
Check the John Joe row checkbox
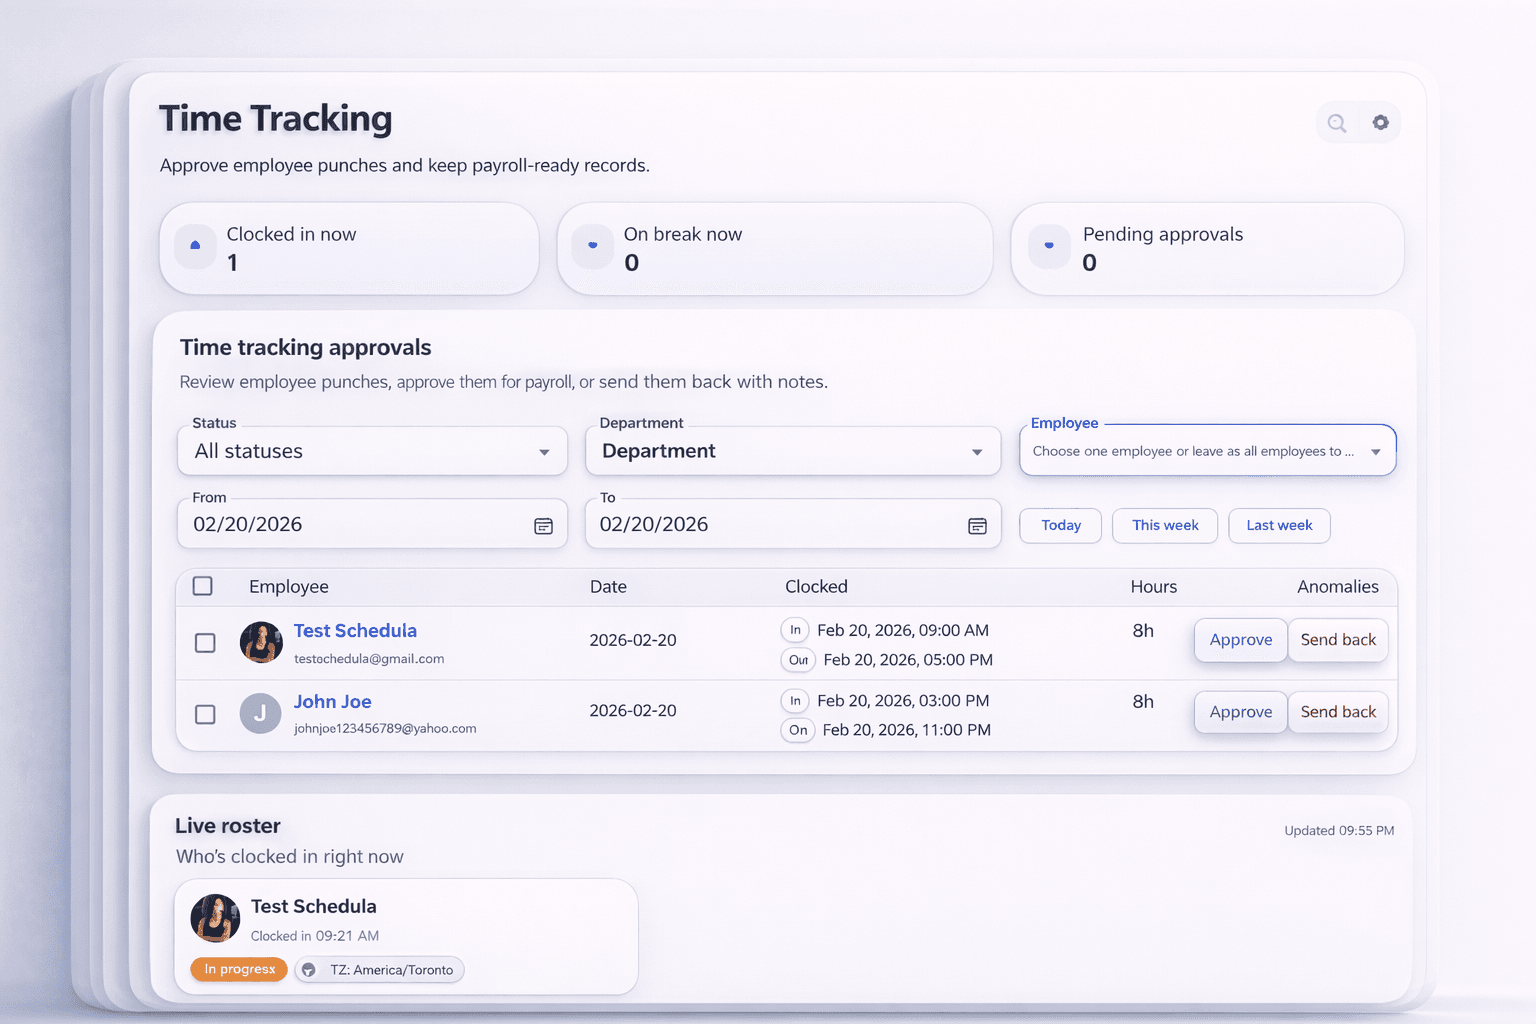205,714
